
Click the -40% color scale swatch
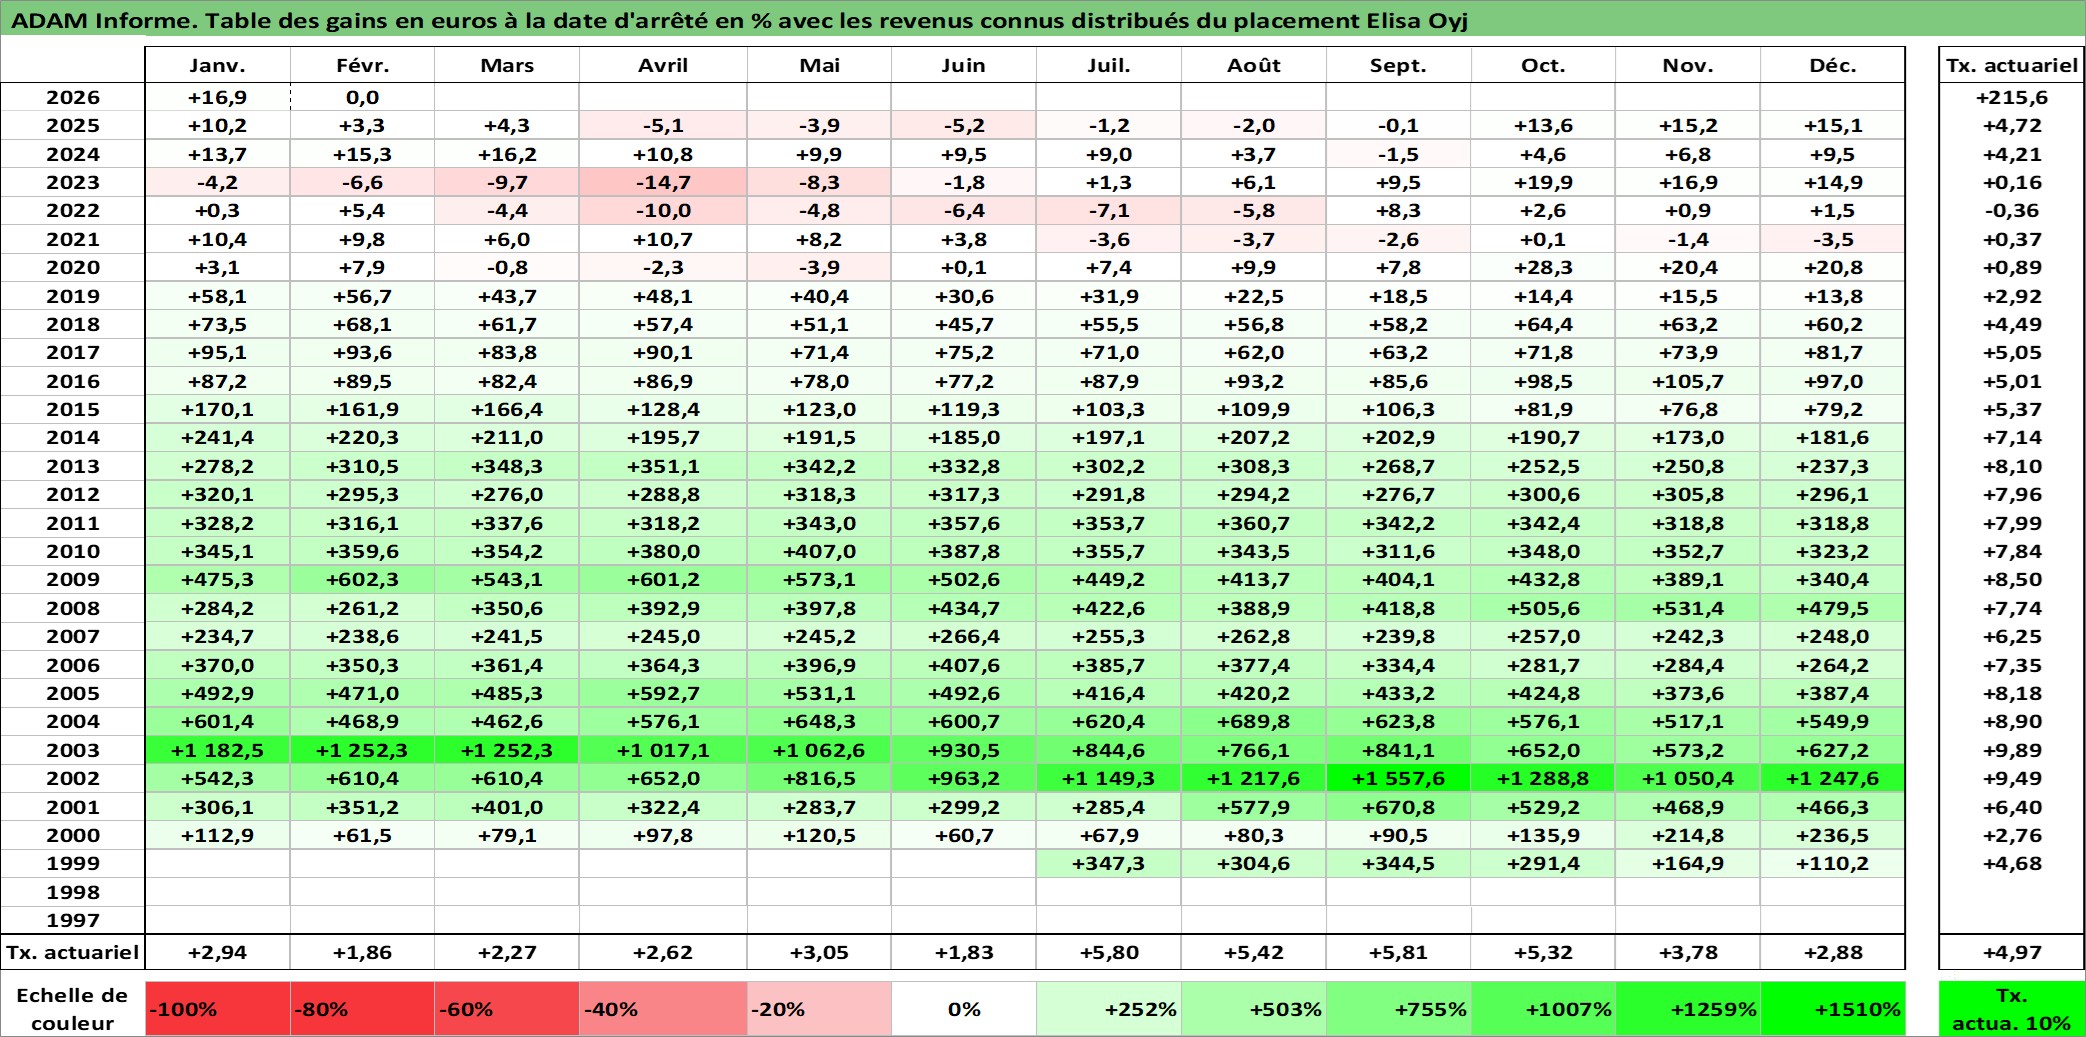coord(663,1009)
